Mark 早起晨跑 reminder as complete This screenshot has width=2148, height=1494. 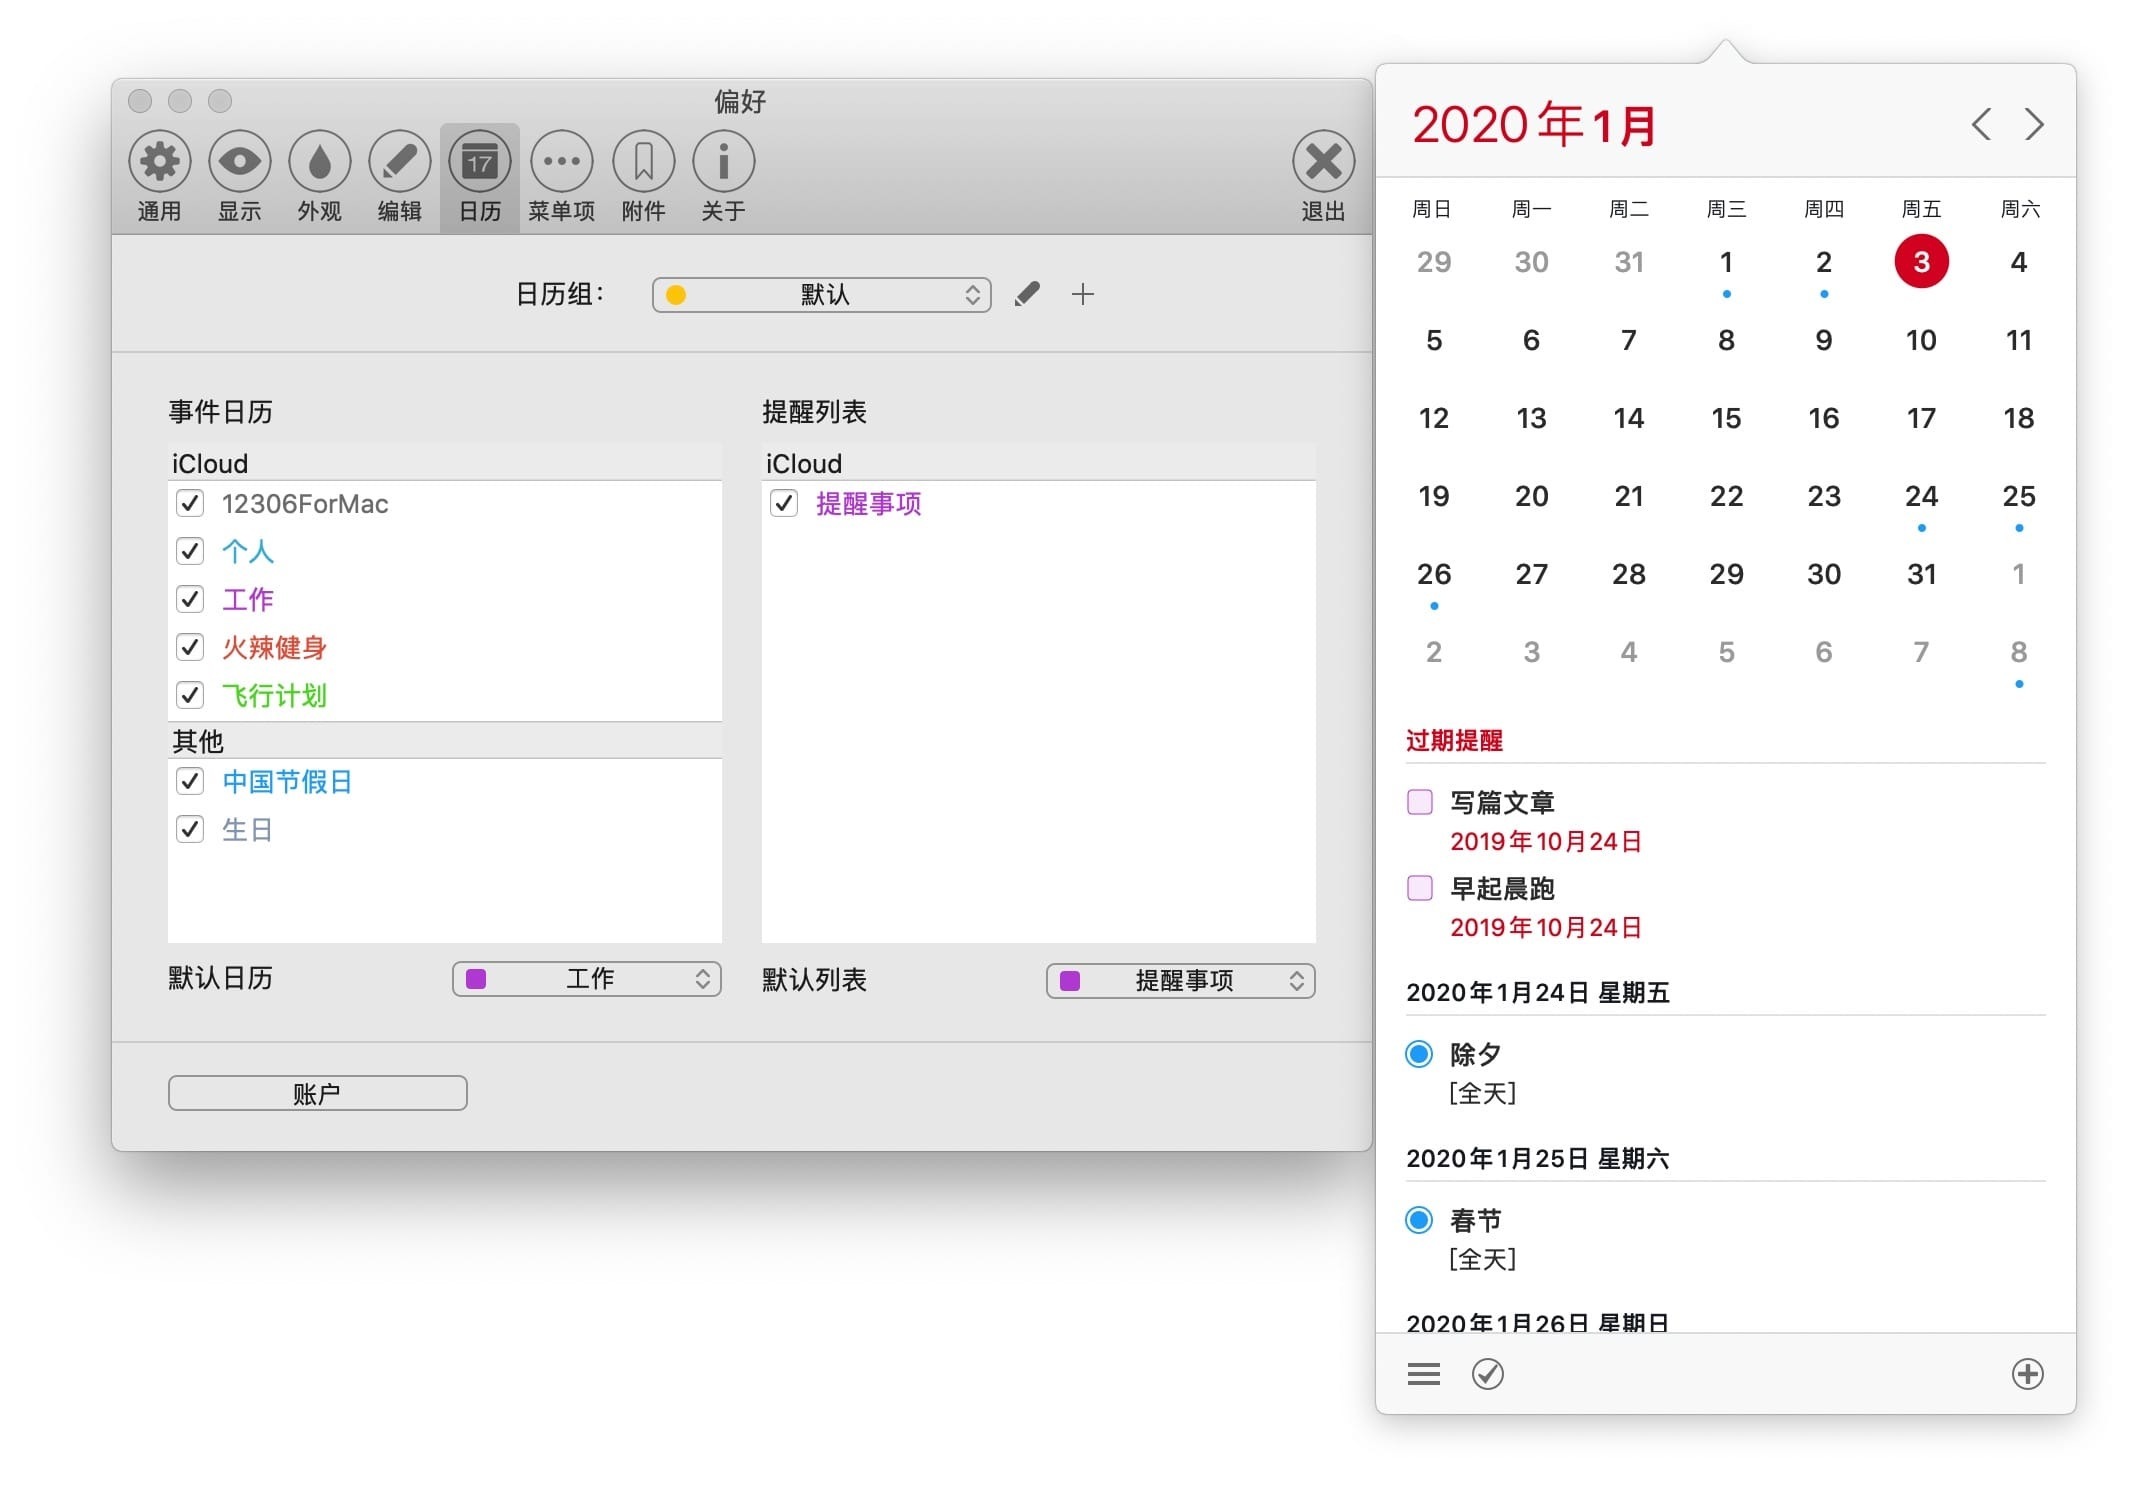click(1420, 888)
